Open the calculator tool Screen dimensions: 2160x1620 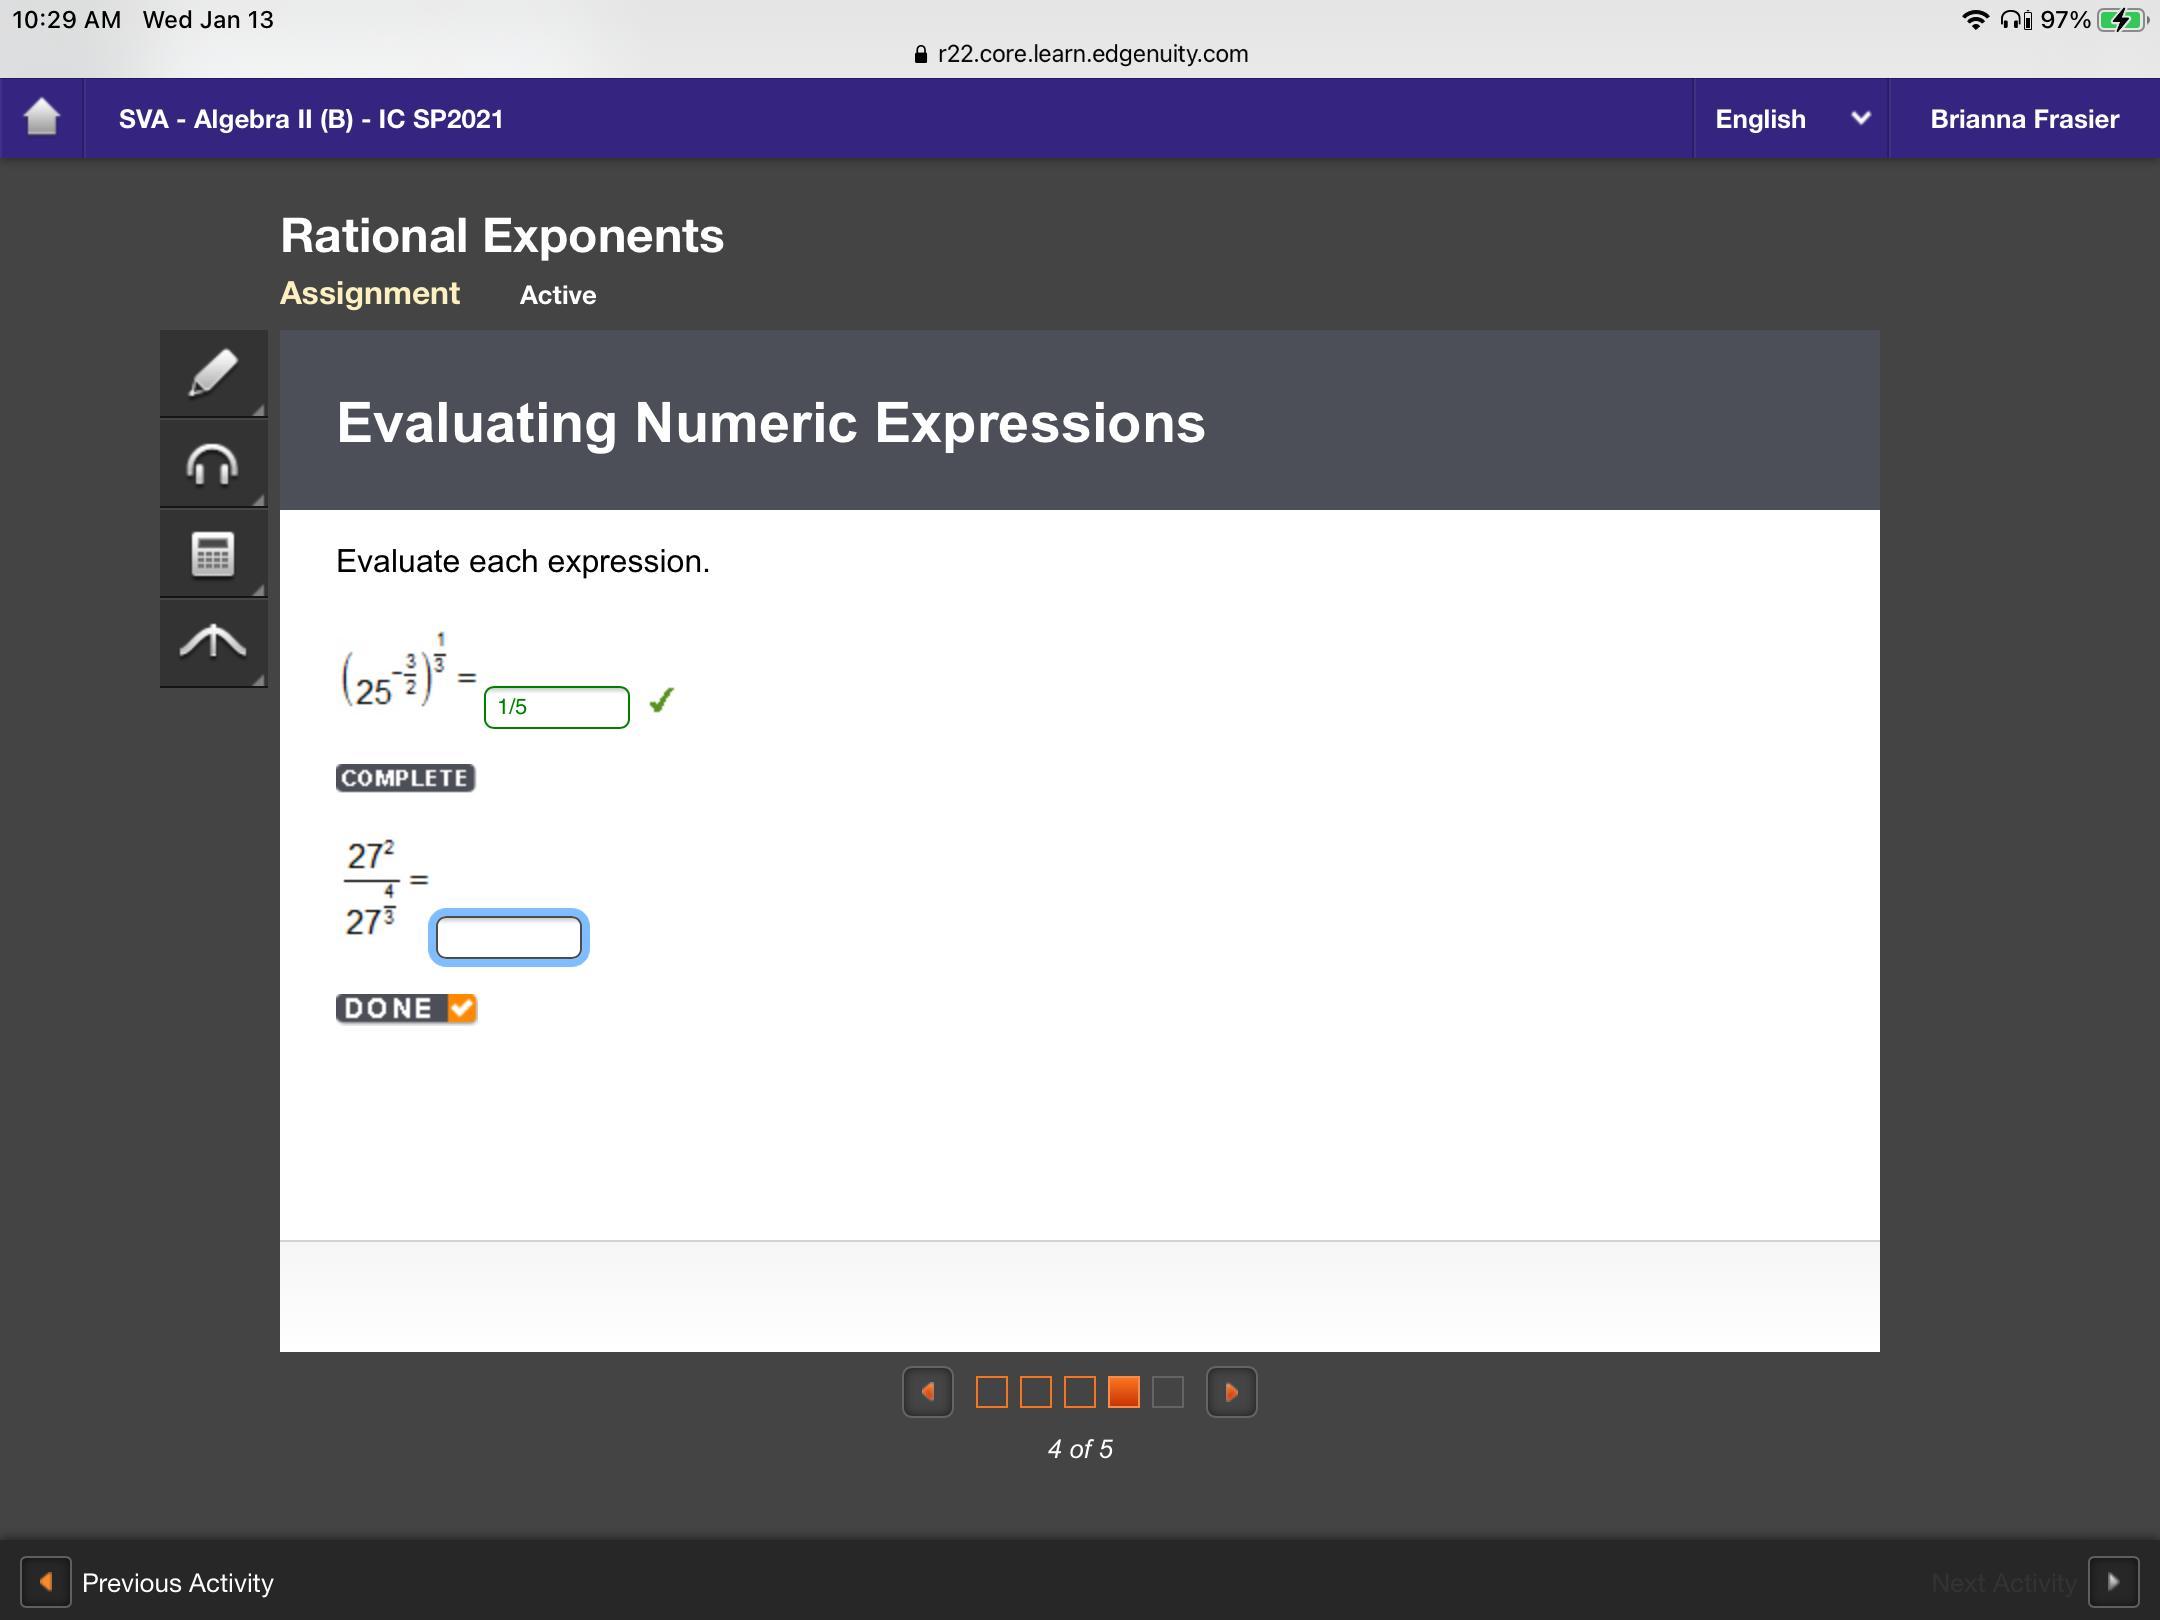pos(213,554)
